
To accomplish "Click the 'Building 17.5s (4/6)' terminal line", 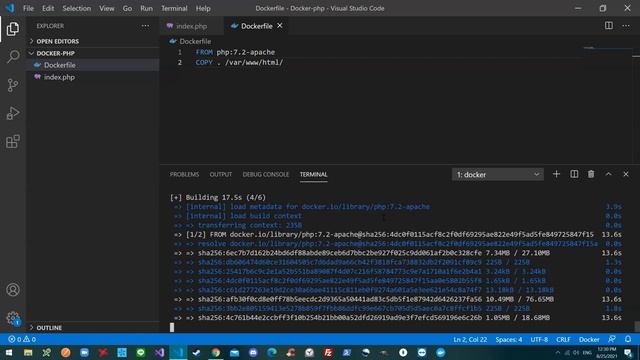I will click(218, 198).
